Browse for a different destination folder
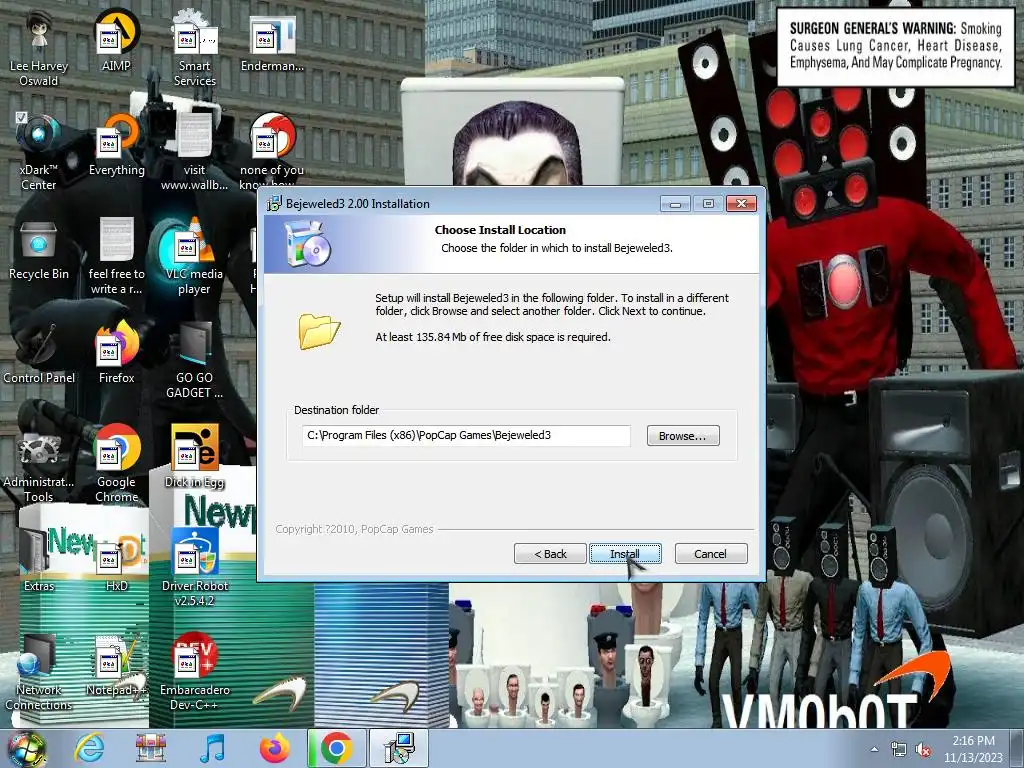Screen dimensions: 1024x768 click(x=682, y=436)
